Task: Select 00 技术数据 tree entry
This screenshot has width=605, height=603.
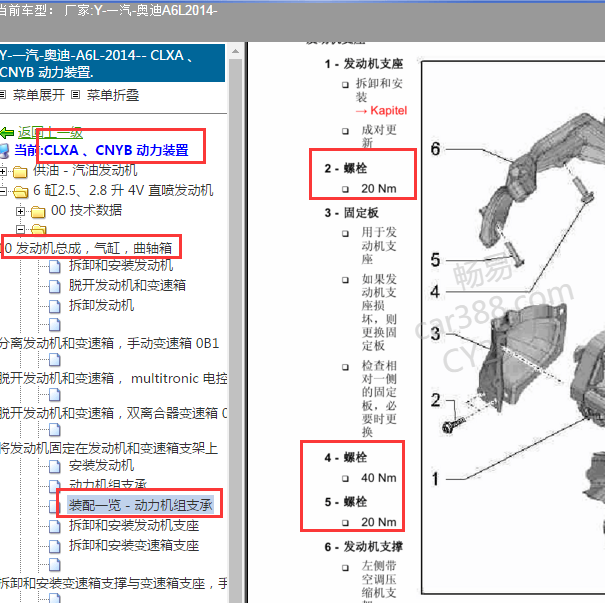Action: pos(86,210)
